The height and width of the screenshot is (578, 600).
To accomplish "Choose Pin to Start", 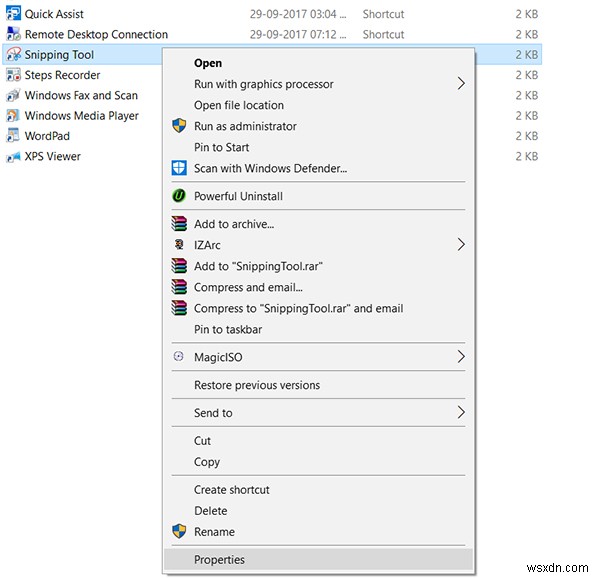I will [x=318, y=147].
